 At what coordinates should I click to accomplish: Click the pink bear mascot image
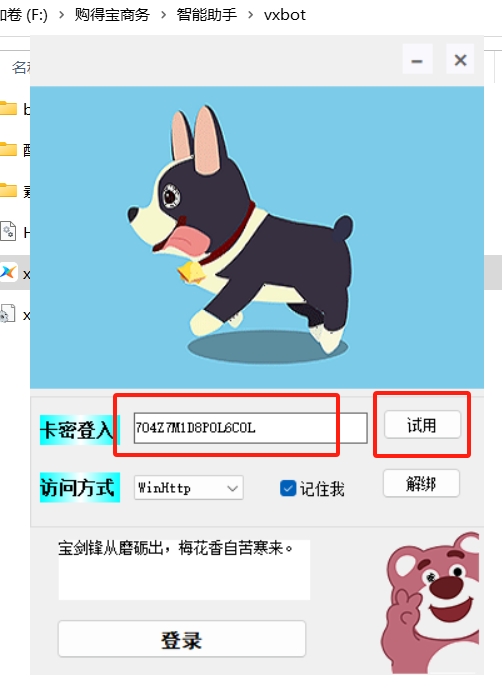coord(430,602)
